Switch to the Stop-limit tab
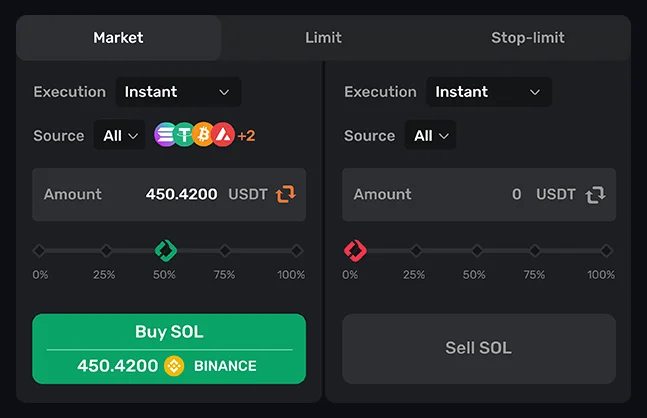 point(527,38)
